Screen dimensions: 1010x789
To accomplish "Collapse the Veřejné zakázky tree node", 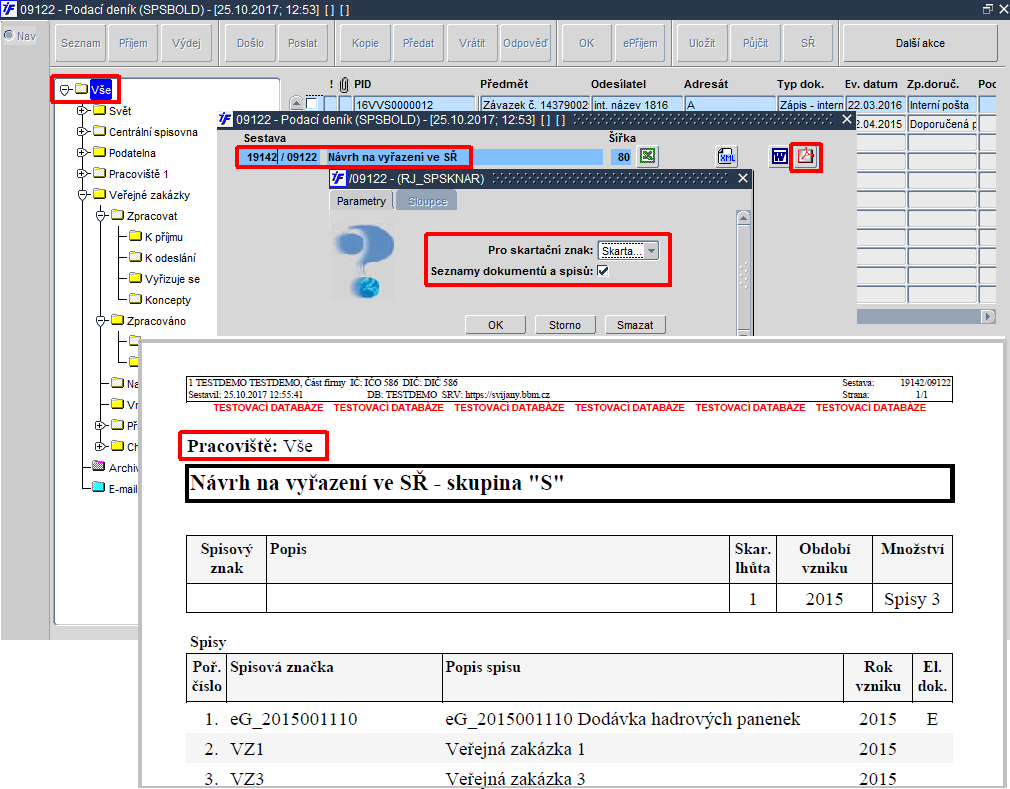I will click(x=83, y=195).
